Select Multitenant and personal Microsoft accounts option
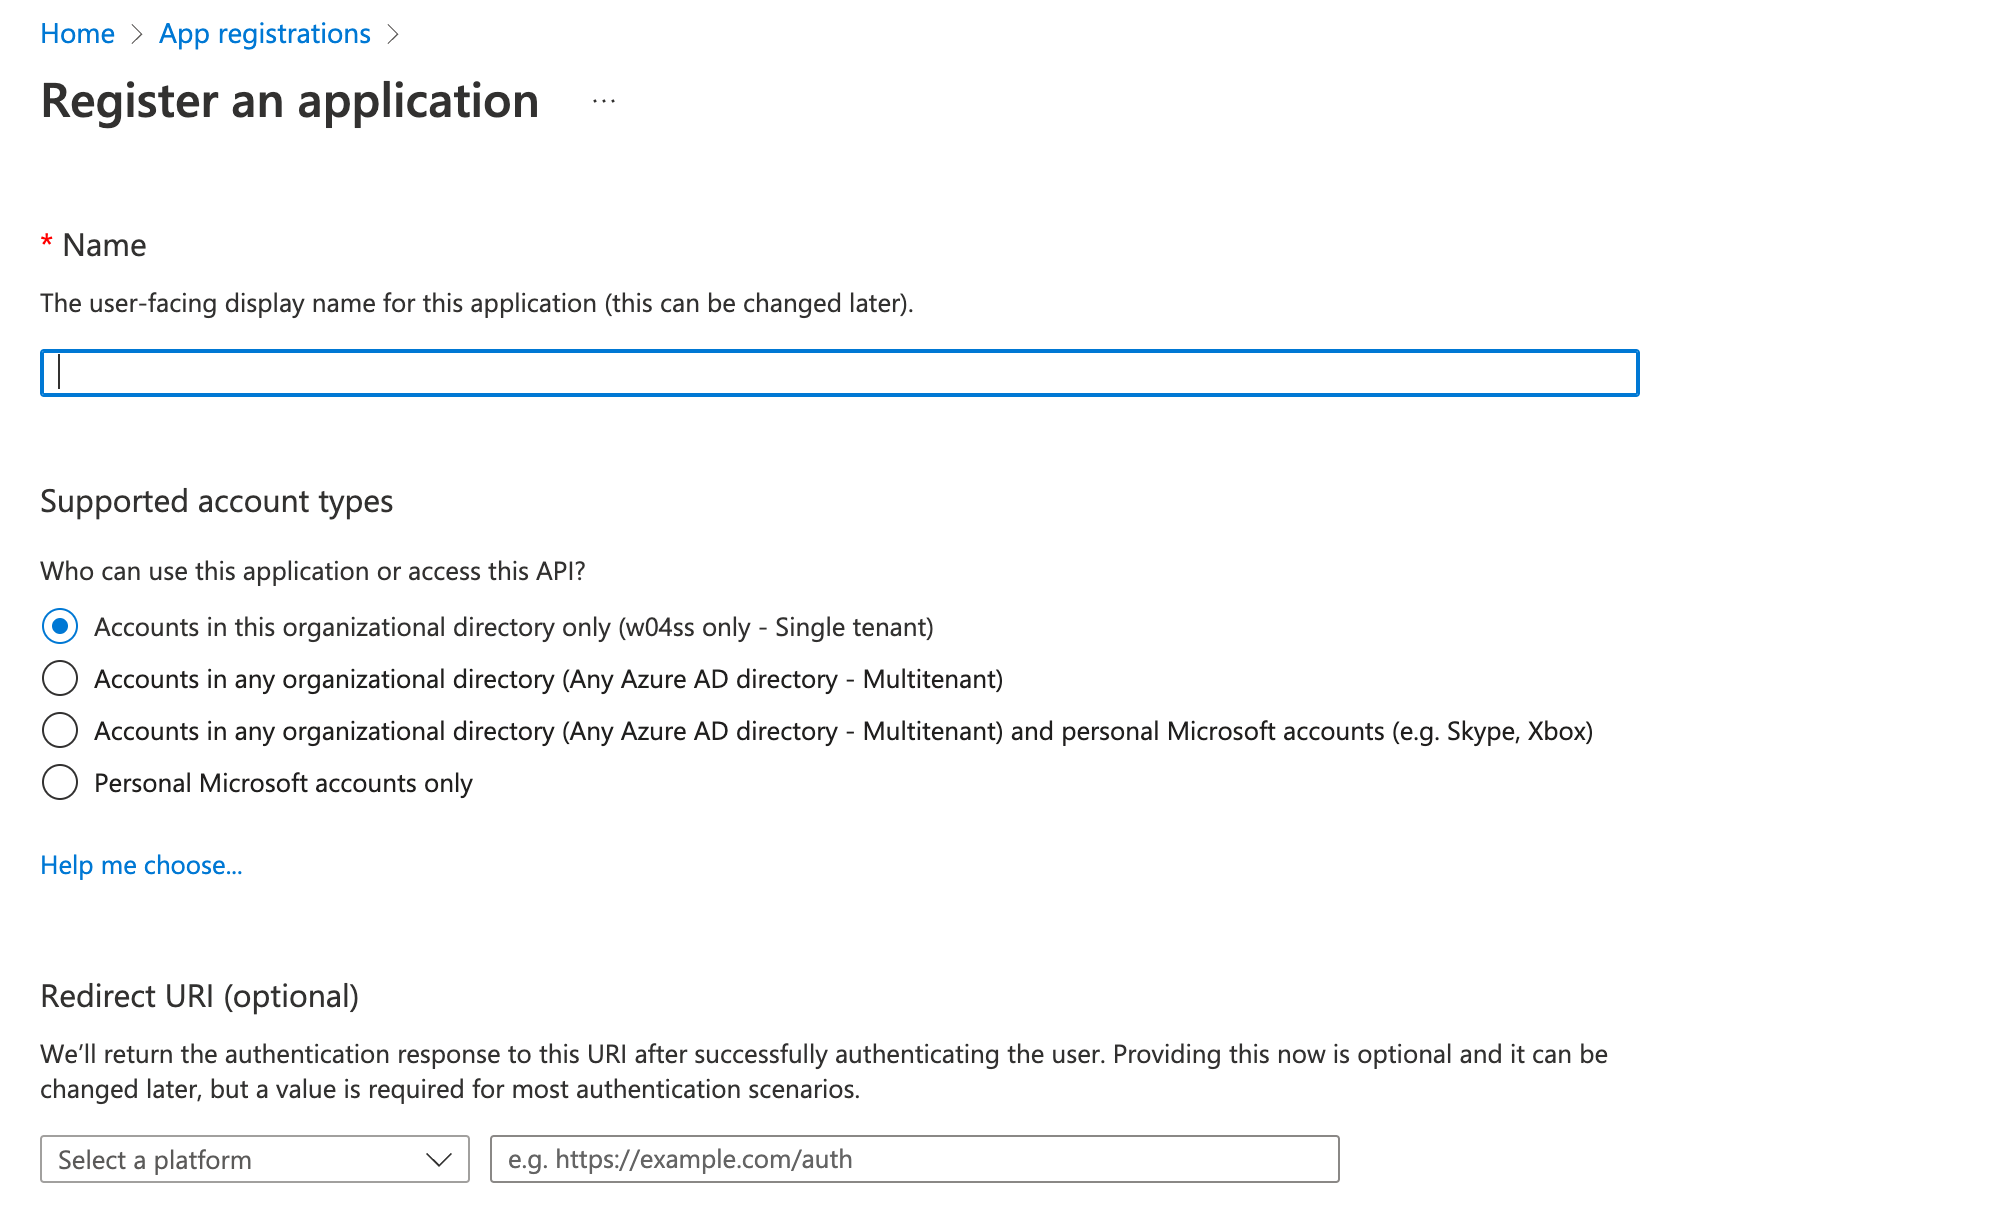This screenshot has width=2006, height=1224. click(x=60, y=731)
